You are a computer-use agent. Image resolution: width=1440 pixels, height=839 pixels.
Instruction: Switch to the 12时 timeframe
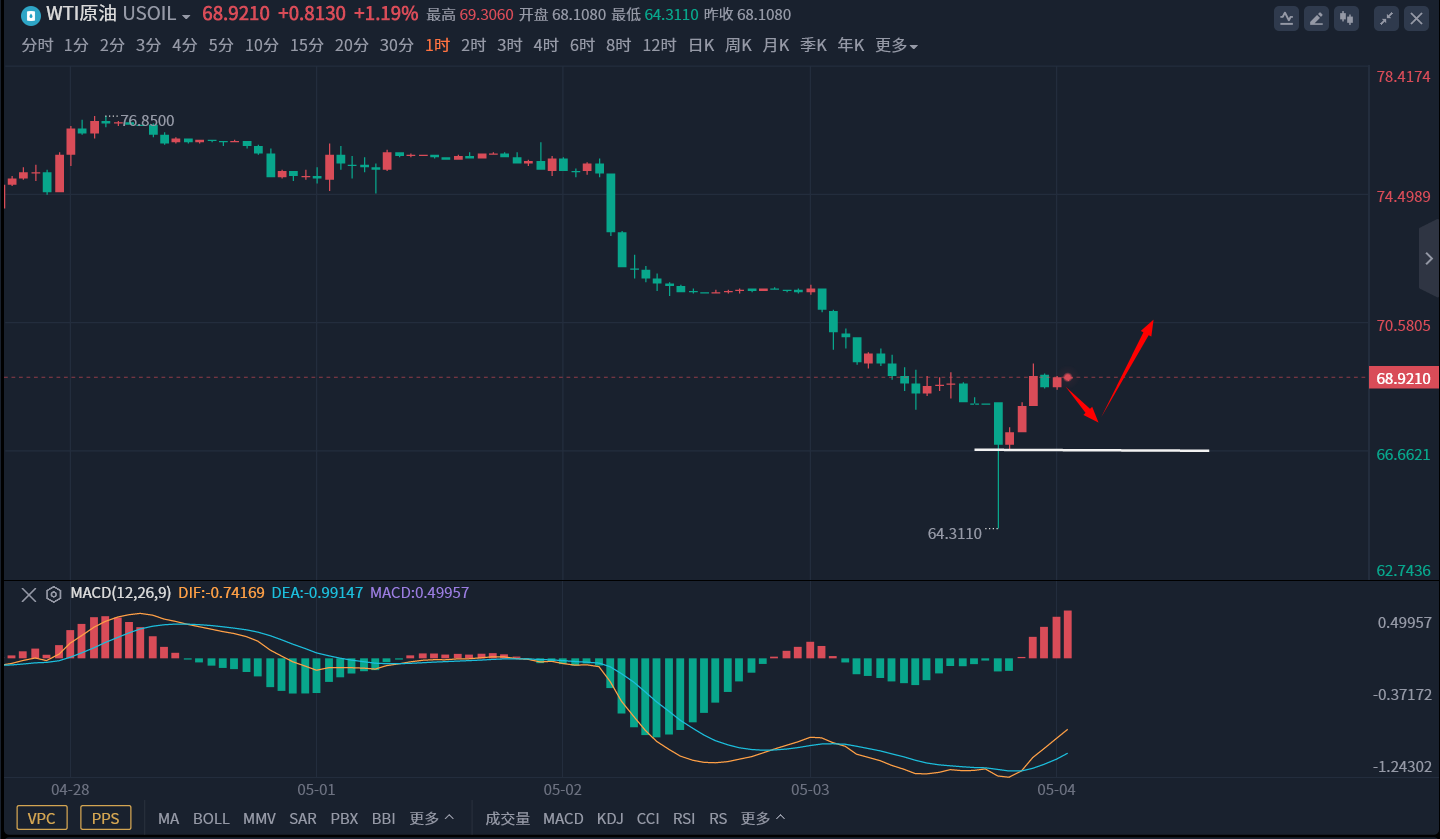(x=659, y=45)
